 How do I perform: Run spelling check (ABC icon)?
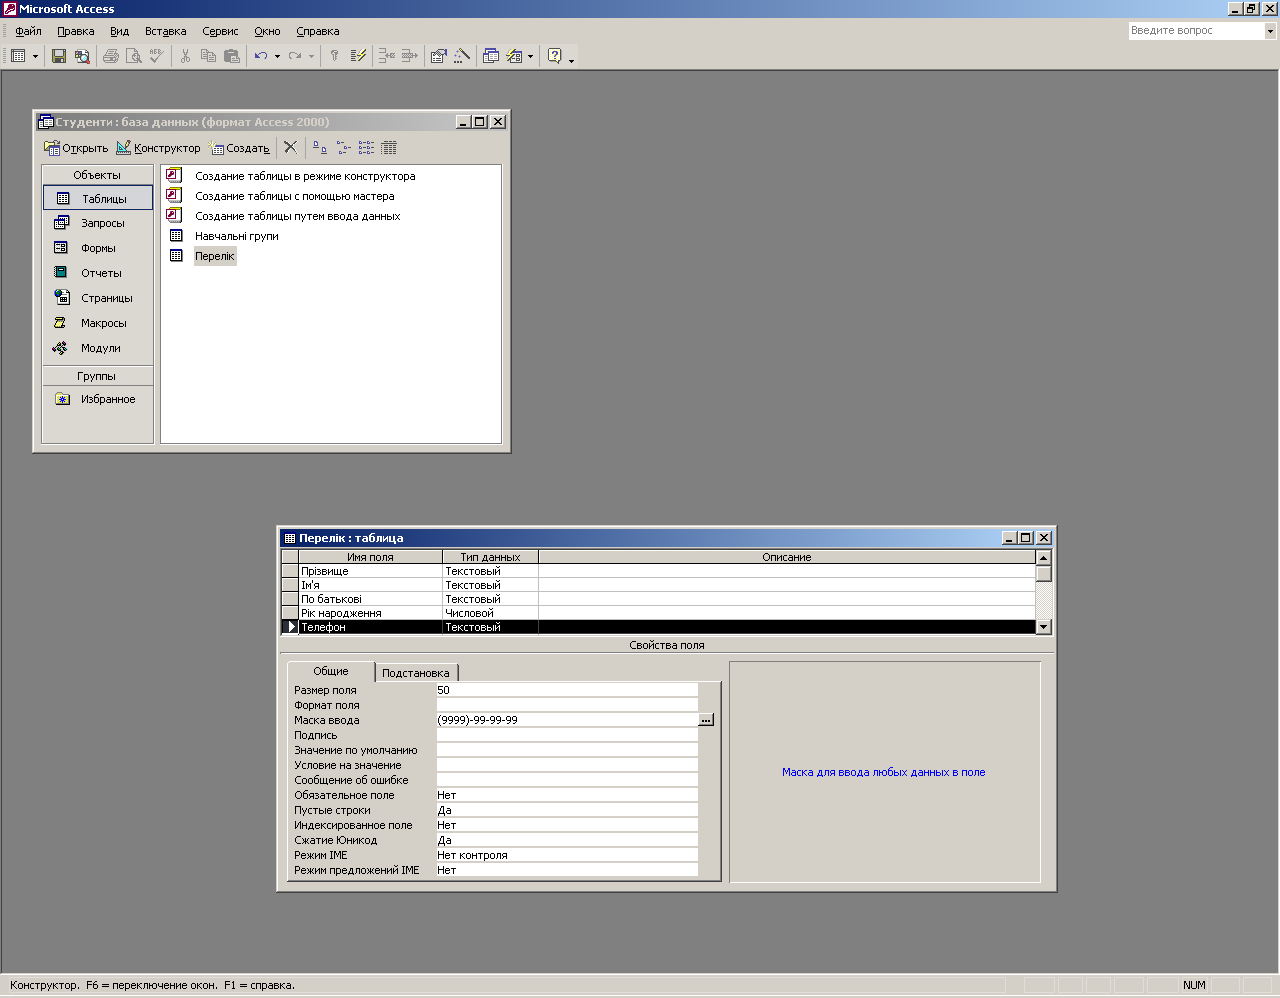click(x=157, y=56)
